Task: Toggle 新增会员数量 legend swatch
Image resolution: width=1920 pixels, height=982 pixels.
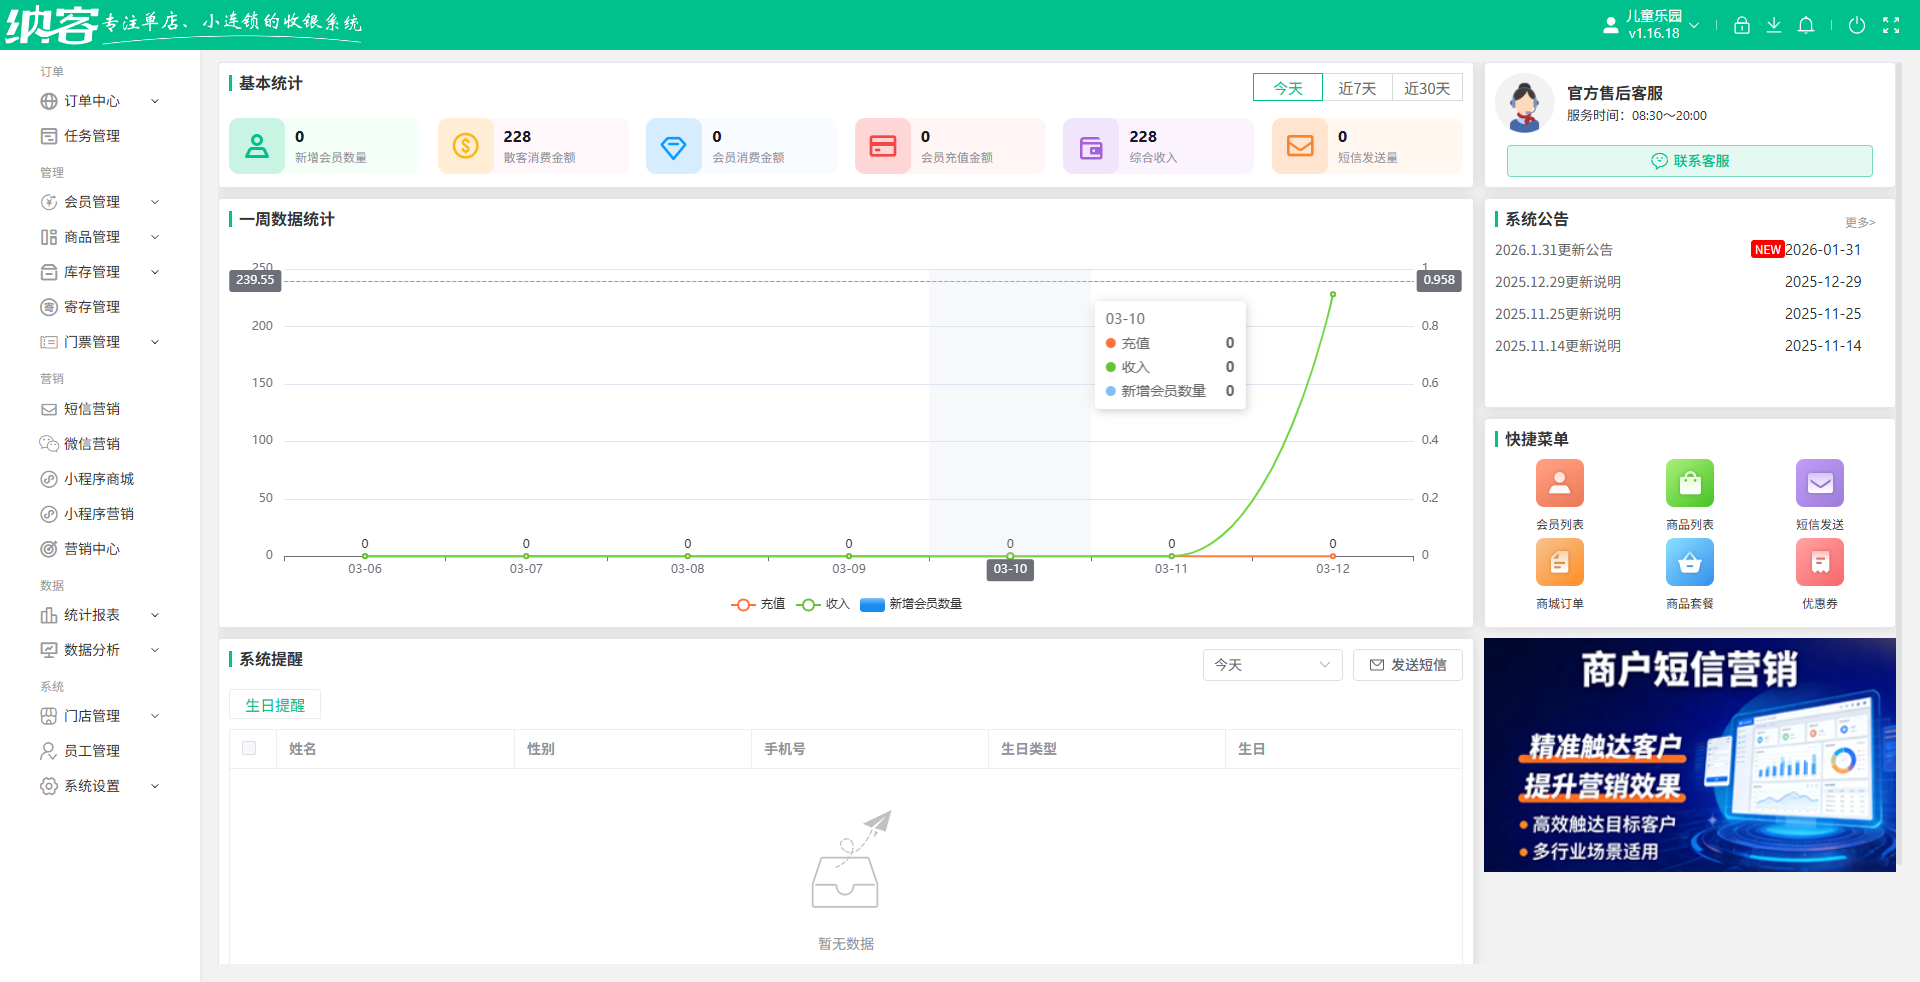Action: click(872, 604)
